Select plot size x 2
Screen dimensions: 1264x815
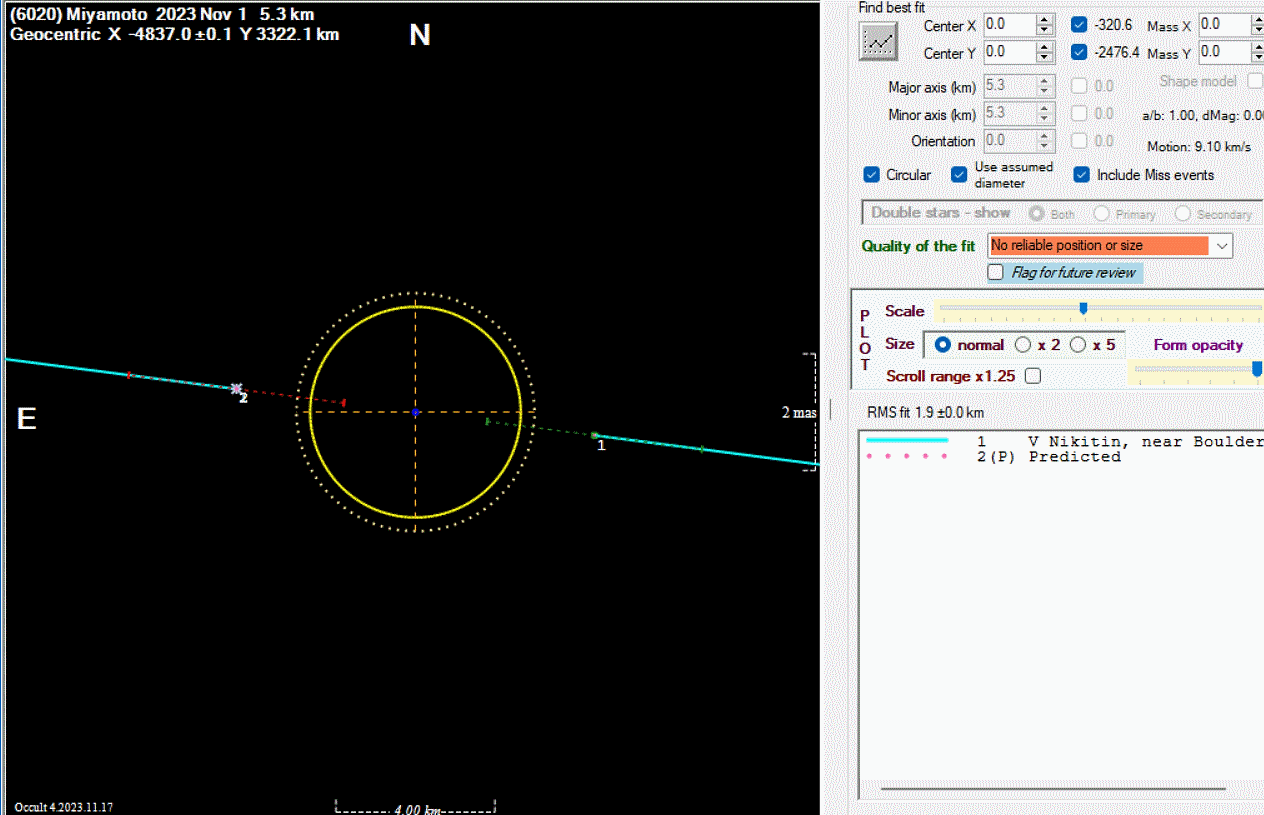(x=1023, y=345)
